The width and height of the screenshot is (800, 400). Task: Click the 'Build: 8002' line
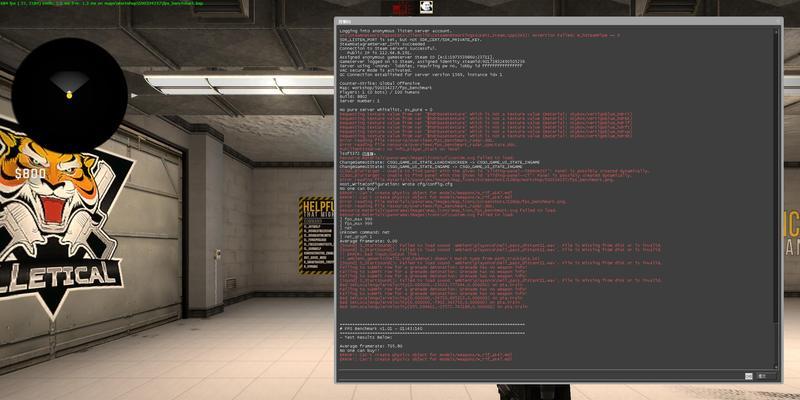pos(353,96)
